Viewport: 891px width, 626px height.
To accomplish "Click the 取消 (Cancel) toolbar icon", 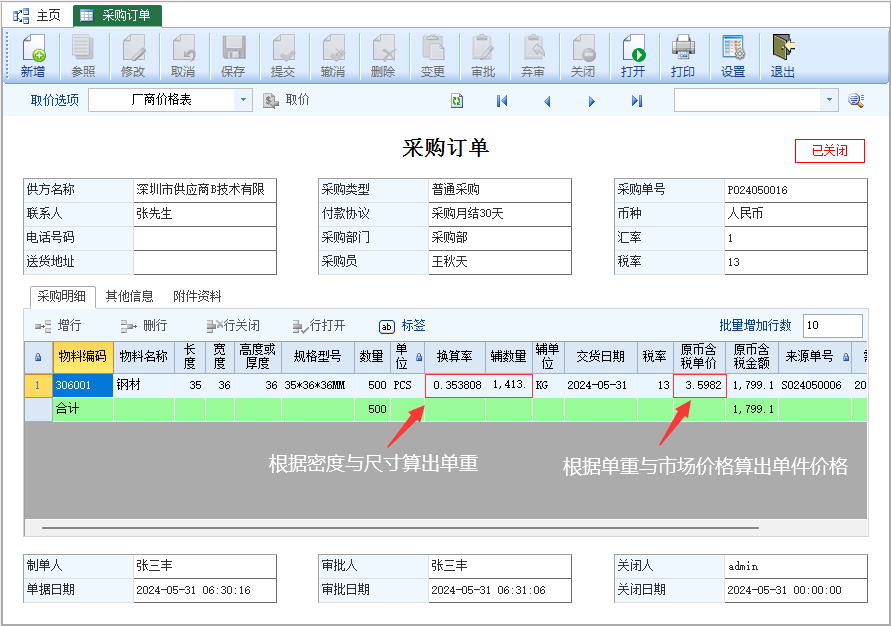I will pos(183,56).
